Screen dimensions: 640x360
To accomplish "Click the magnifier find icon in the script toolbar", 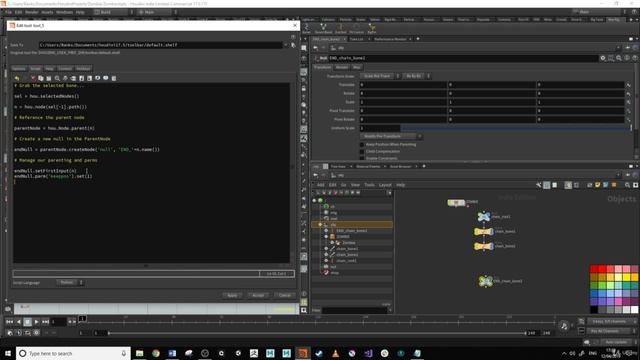I will [x=57, y=78].
